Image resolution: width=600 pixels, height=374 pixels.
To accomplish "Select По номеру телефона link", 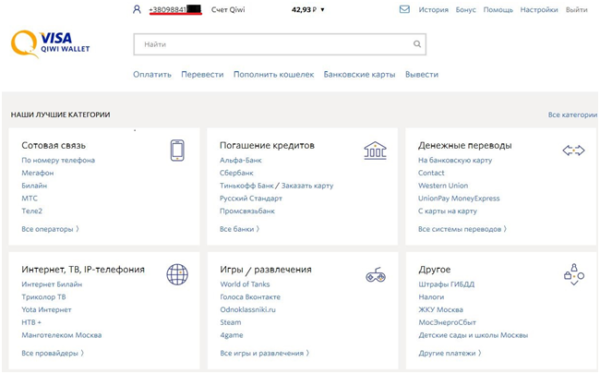I will (58, 160).
